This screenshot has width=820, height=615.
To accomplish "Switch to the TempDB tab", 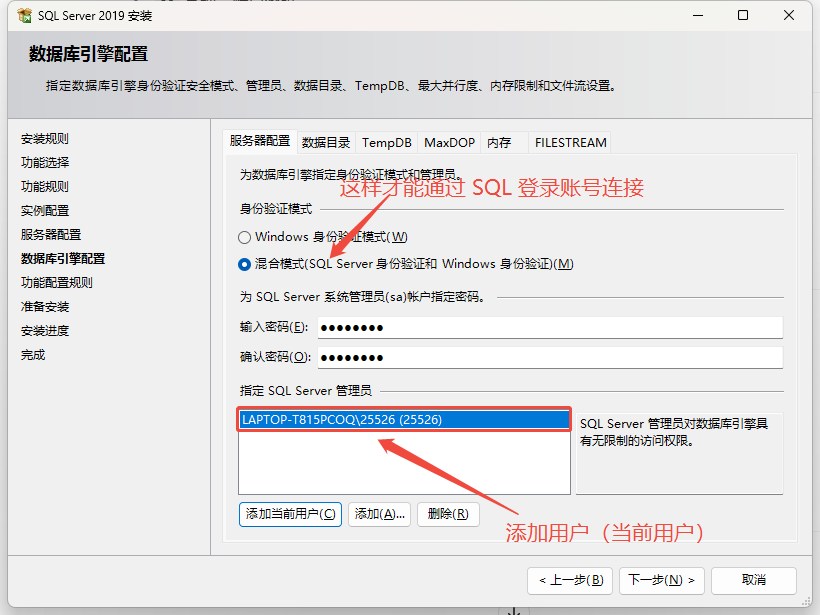I will click(x=386, y=143).
